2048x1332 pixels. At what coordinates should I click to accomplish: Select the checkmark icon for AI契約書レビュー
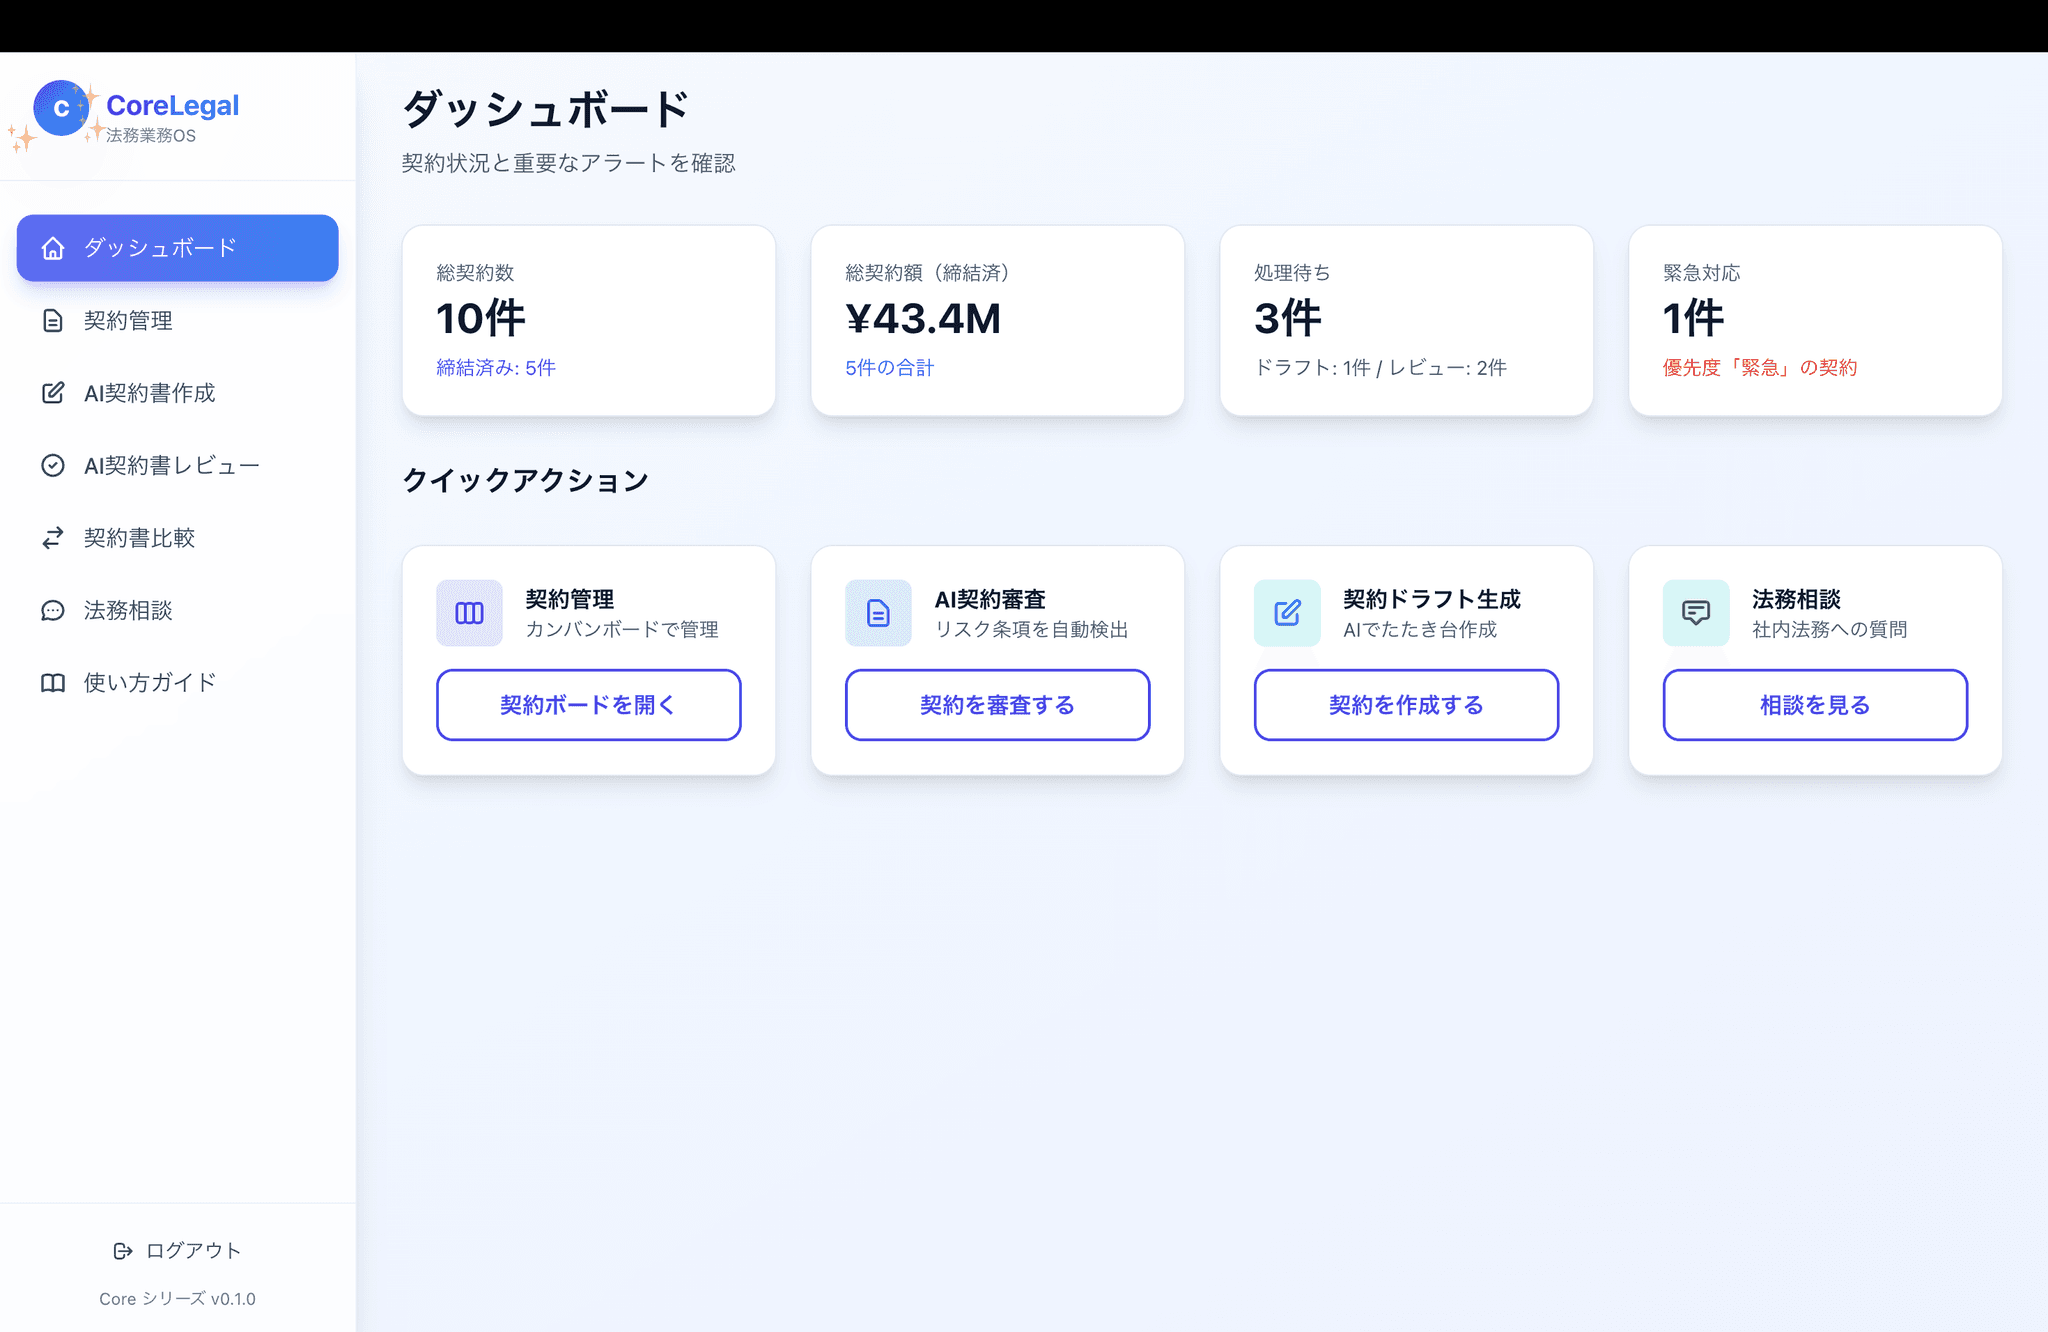[52, 465]
